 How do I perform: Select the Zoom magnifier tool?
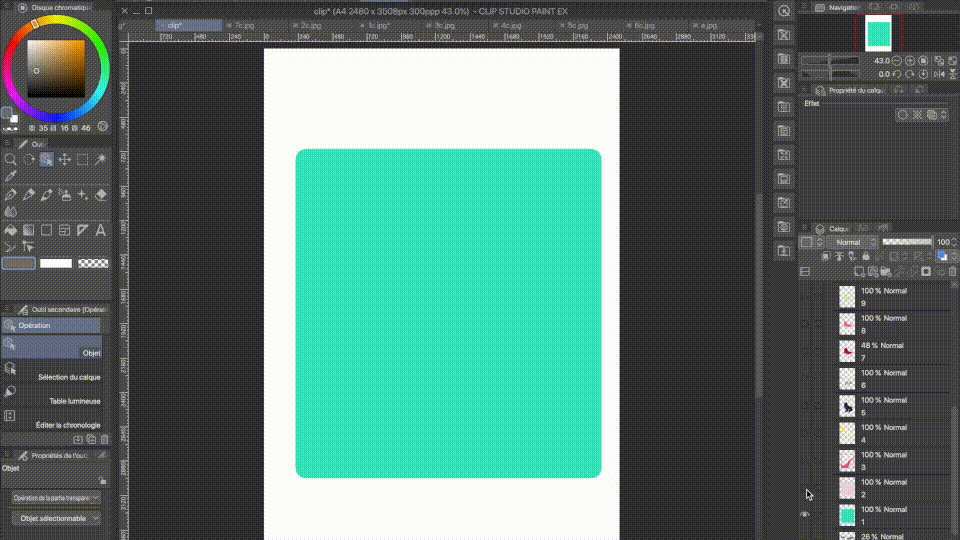(x=10, y=160)
